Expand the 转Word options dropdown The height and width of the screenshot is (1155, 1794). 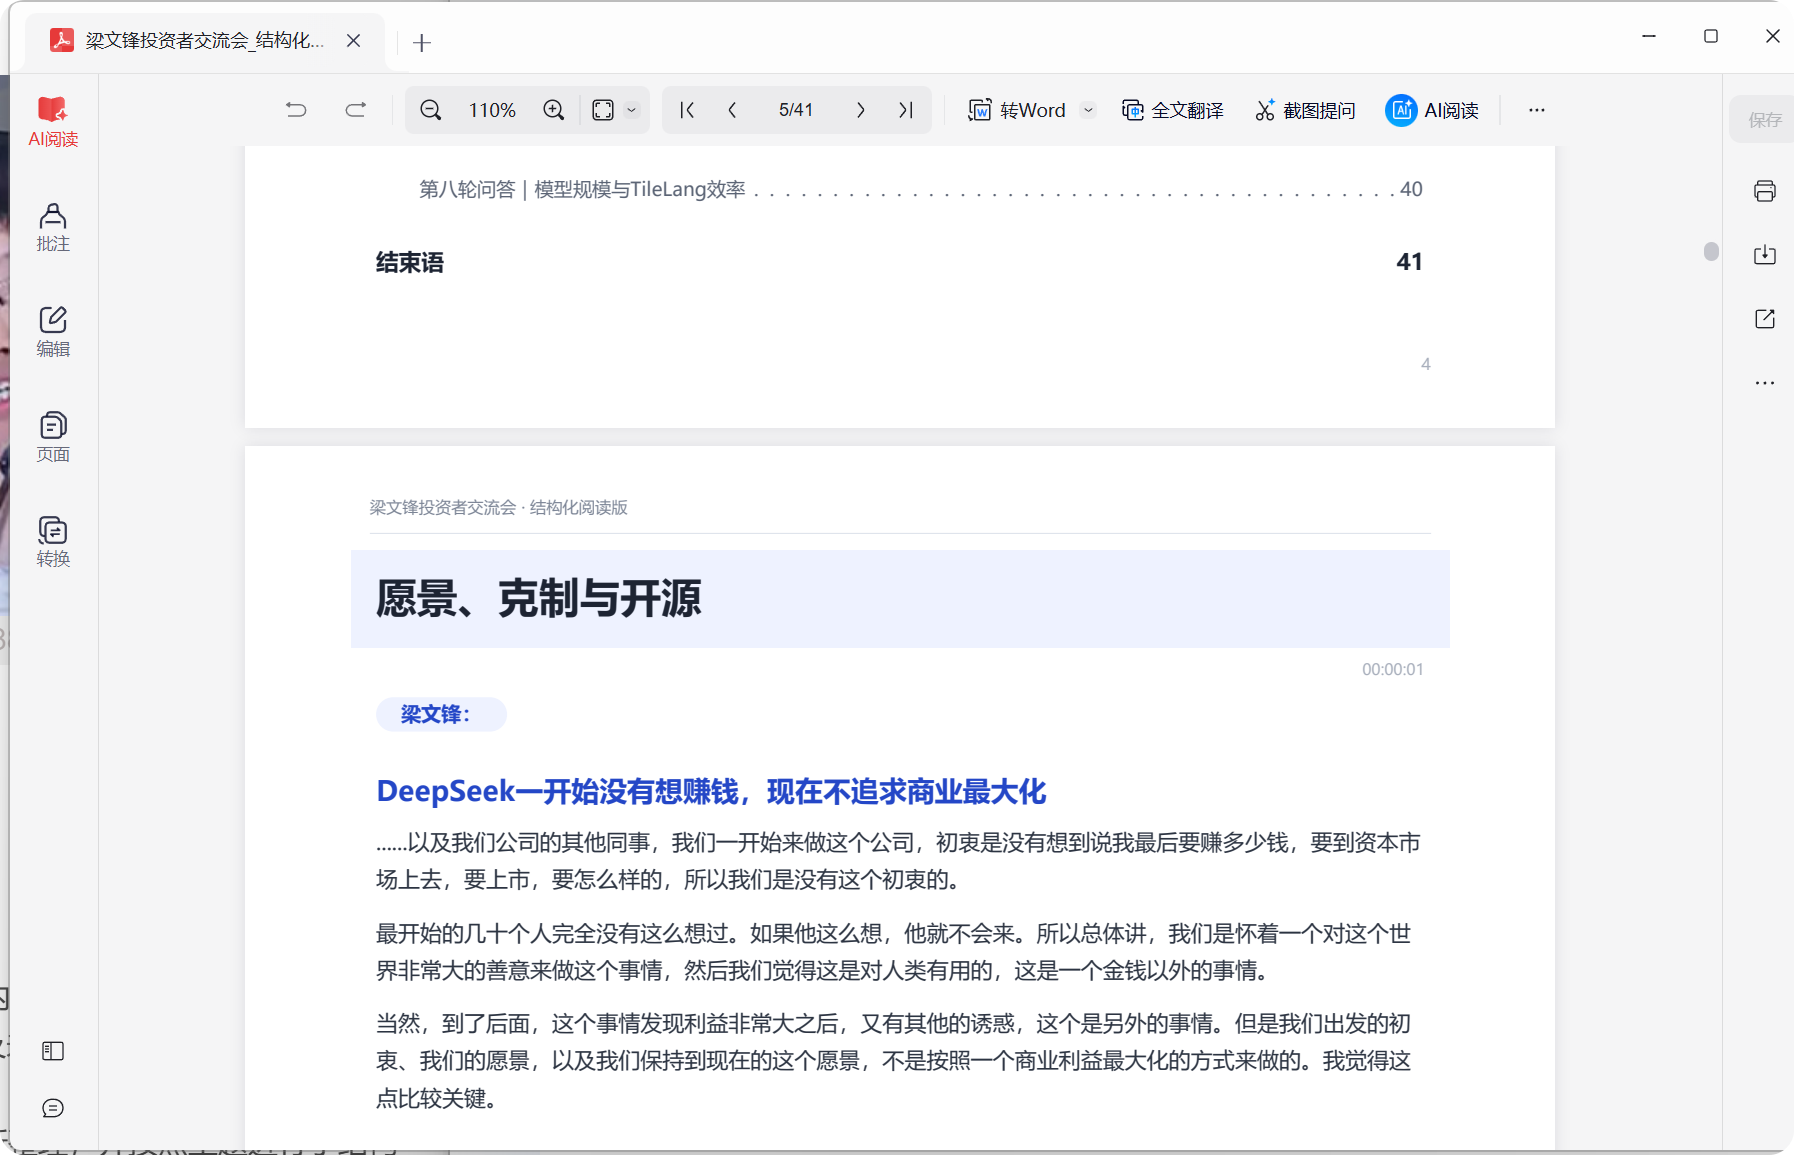click(1089, 110)
